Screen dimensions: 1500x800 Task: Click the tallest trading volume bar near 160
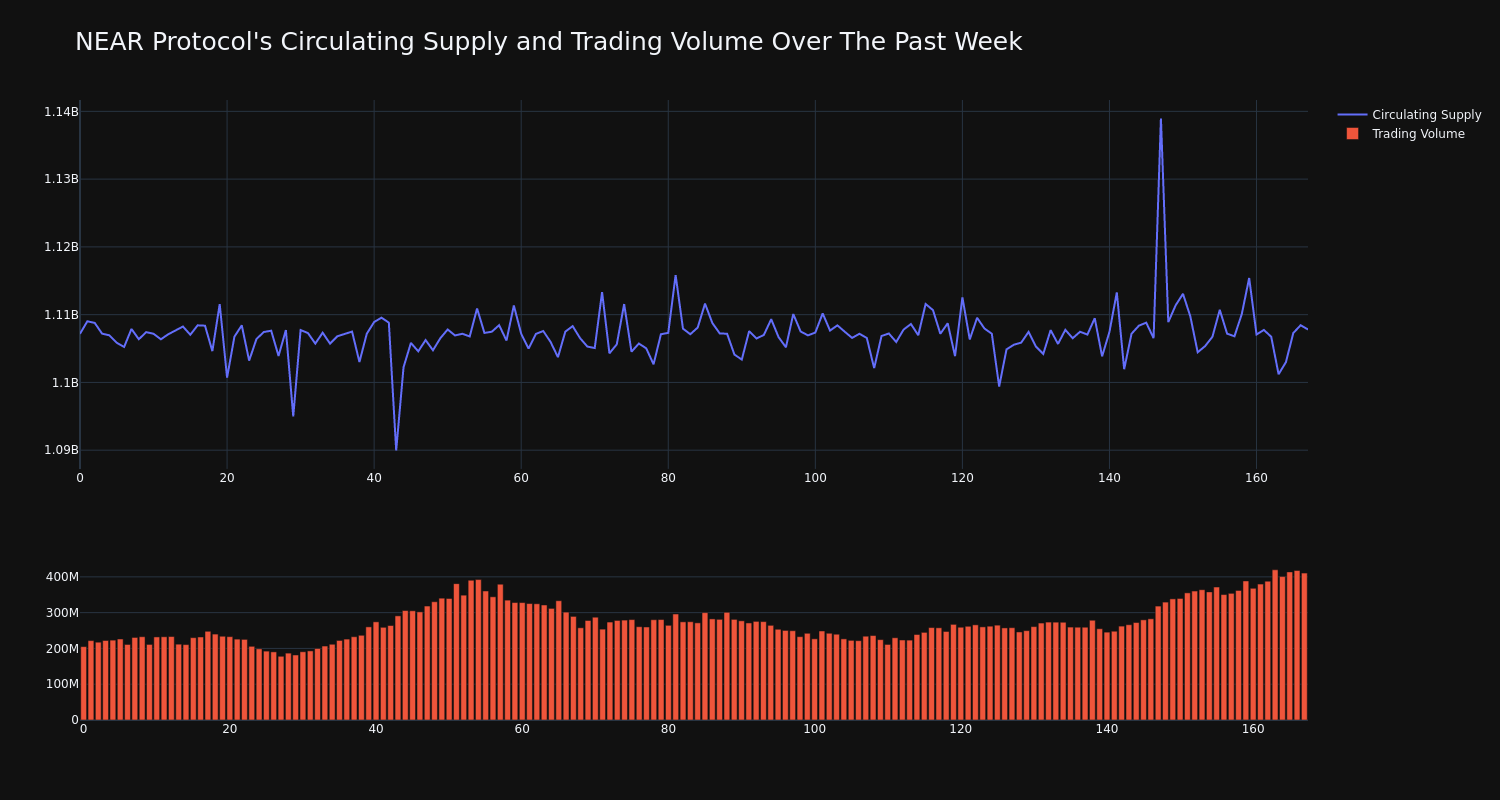(x=1275, y=645)
